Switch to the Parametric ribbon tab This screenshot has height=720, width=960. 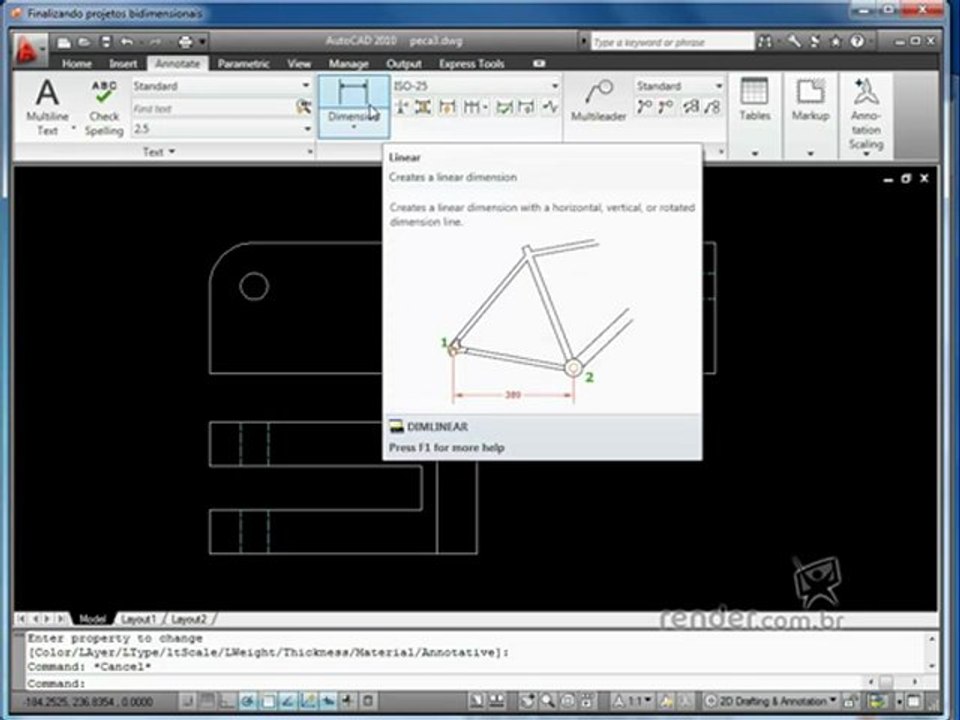tap(243, 63)
